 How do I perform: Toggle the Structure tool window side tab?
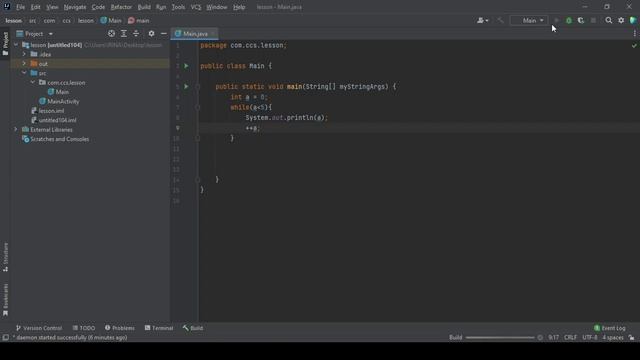(5, 257)
